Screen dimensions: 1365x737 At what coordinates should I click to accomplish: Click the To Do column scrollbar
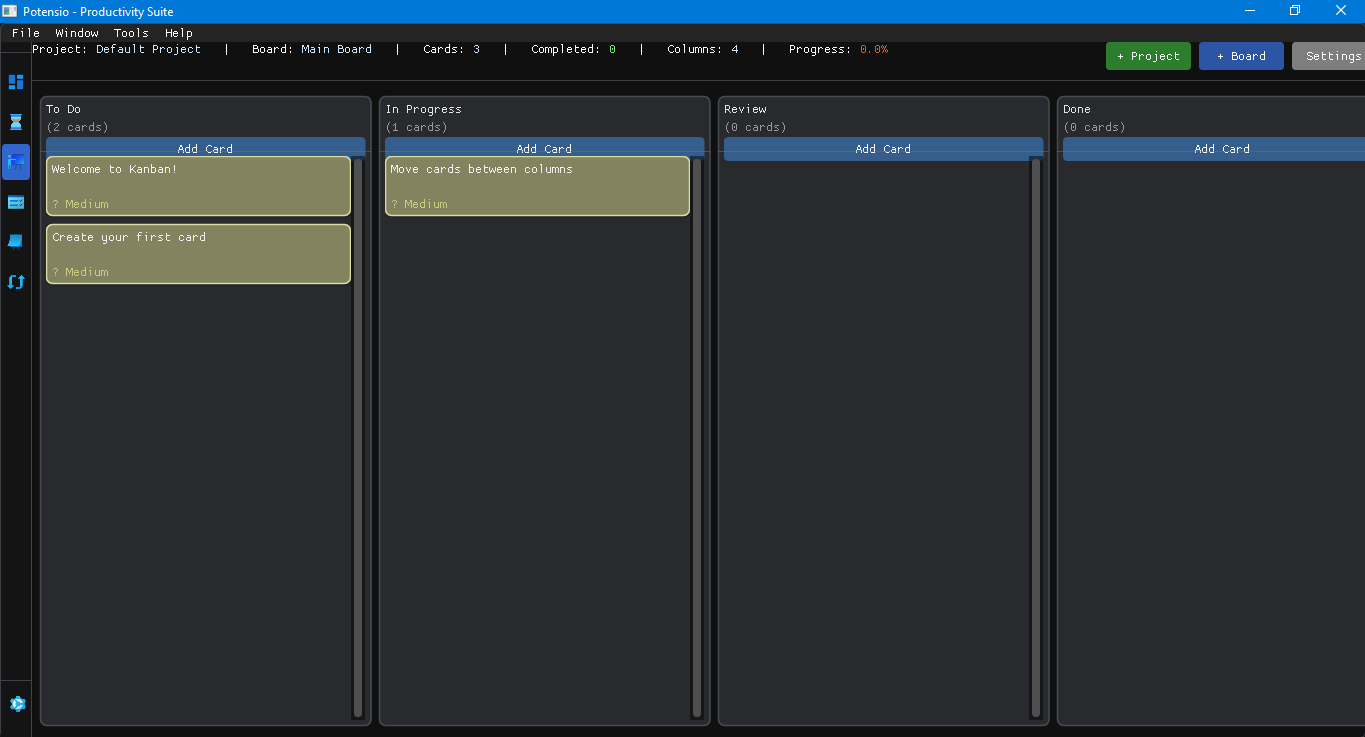[358, 438]
